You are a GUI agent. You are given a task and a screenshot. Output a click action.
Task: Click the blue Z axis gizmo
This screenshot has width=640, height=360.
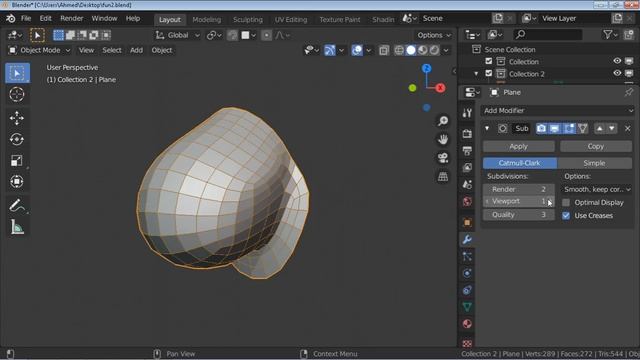[427, 68]
